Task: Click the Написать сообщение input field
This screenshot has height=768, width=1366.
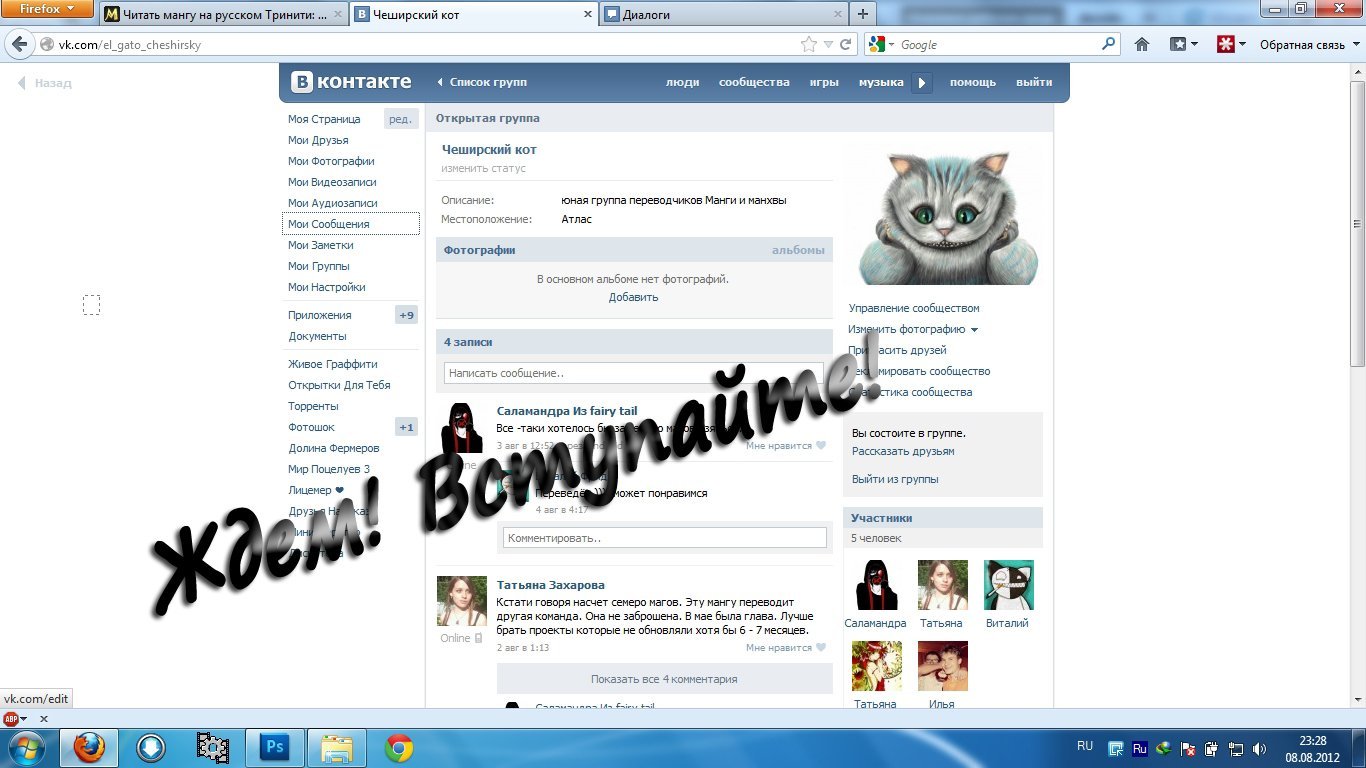Action: point(633,373)
